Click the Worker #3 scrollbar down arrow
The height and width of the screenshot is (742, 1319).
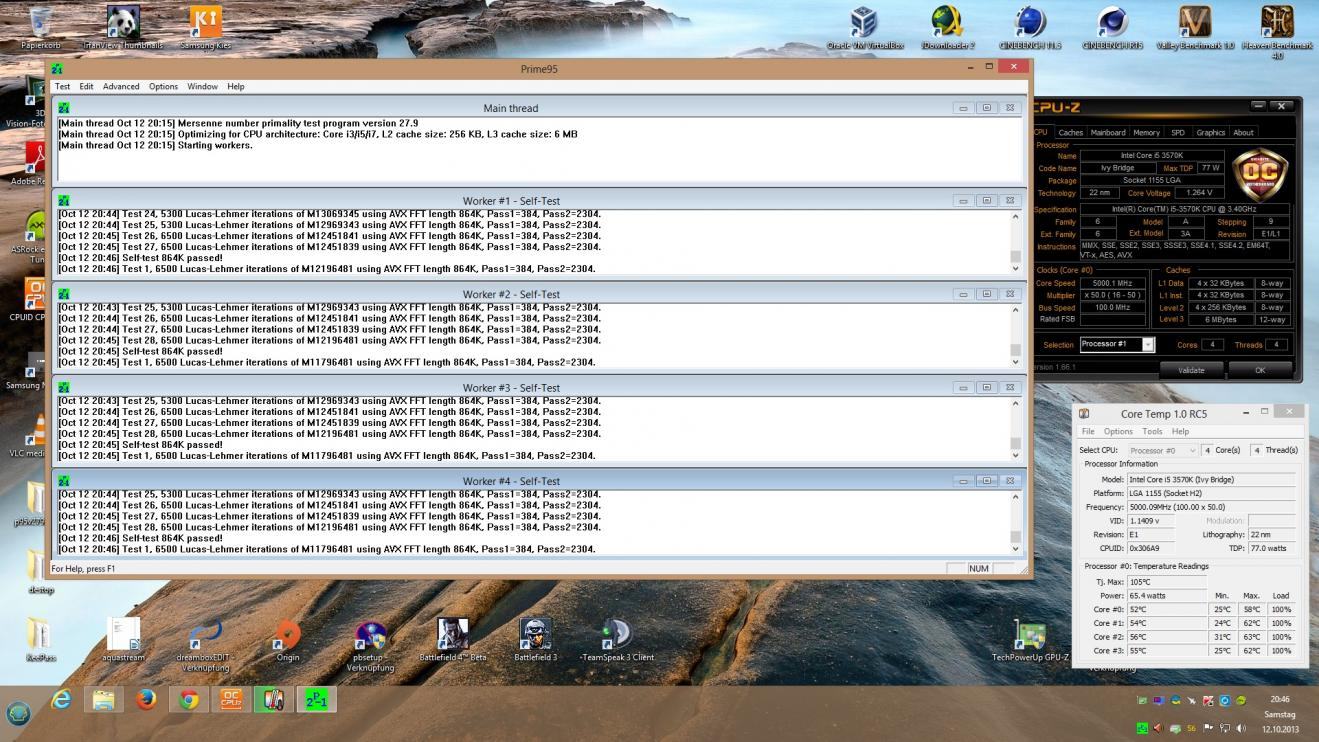coord(1016,455)
